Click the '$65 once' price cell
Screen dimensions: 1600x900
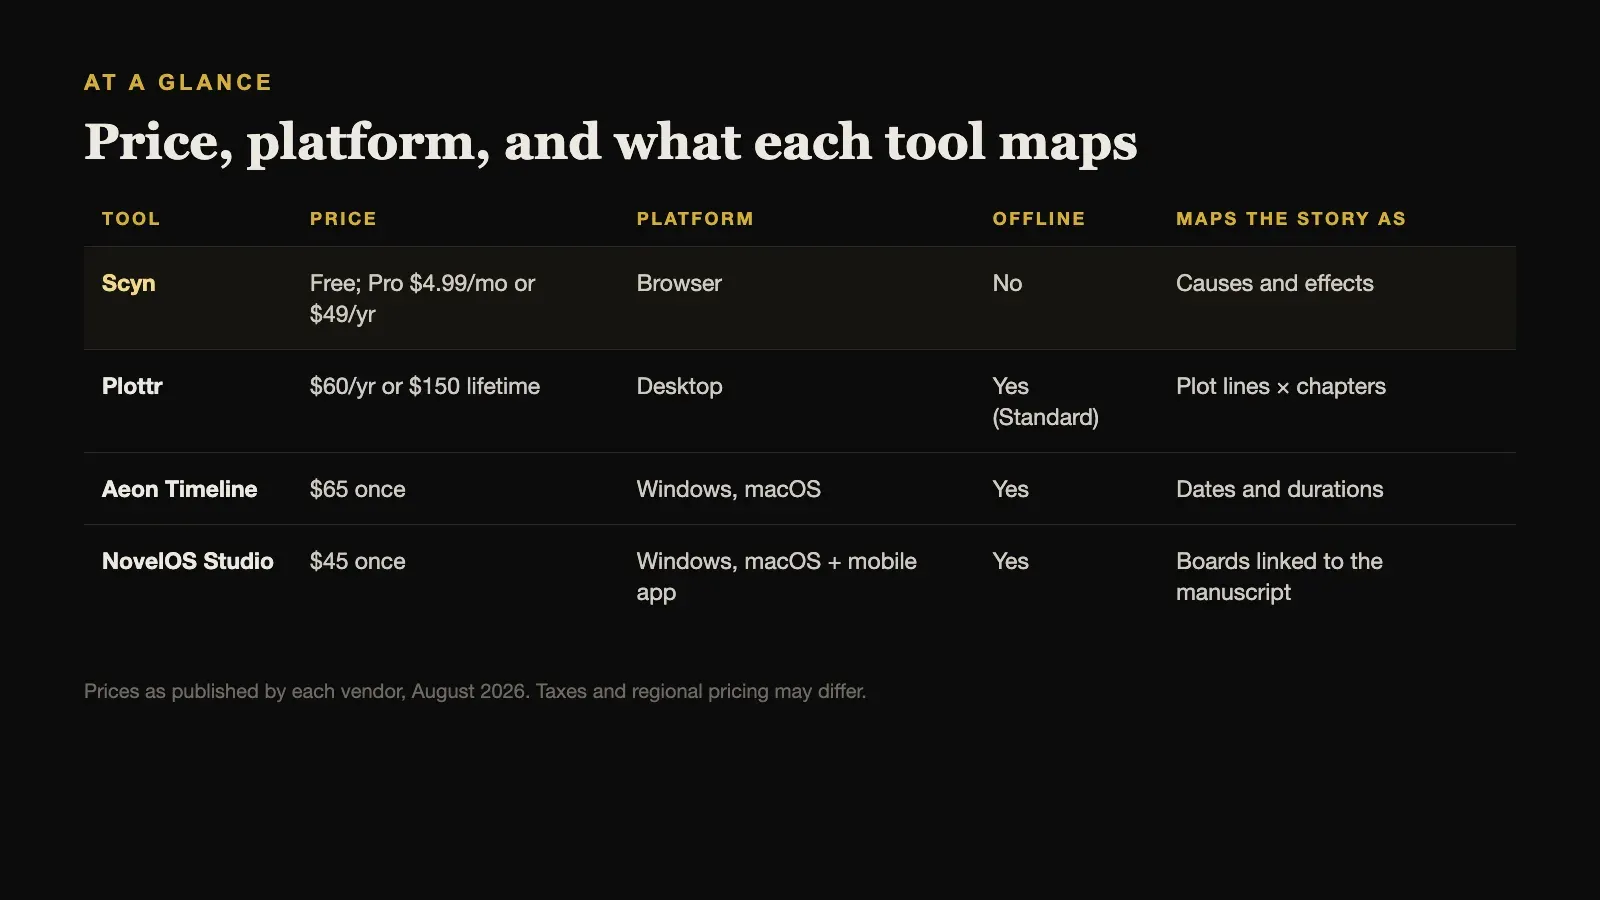(358, 489)
